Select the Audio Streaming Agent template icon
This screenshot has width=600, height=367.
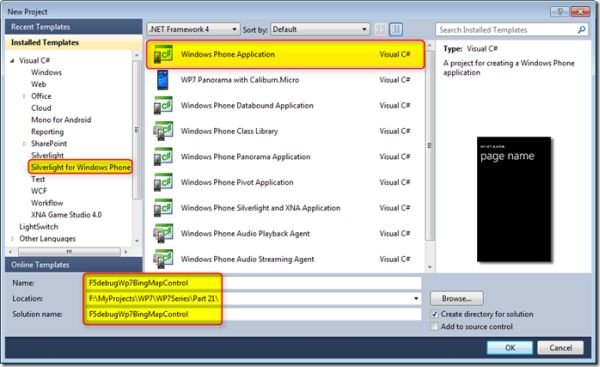pos(163,259)
